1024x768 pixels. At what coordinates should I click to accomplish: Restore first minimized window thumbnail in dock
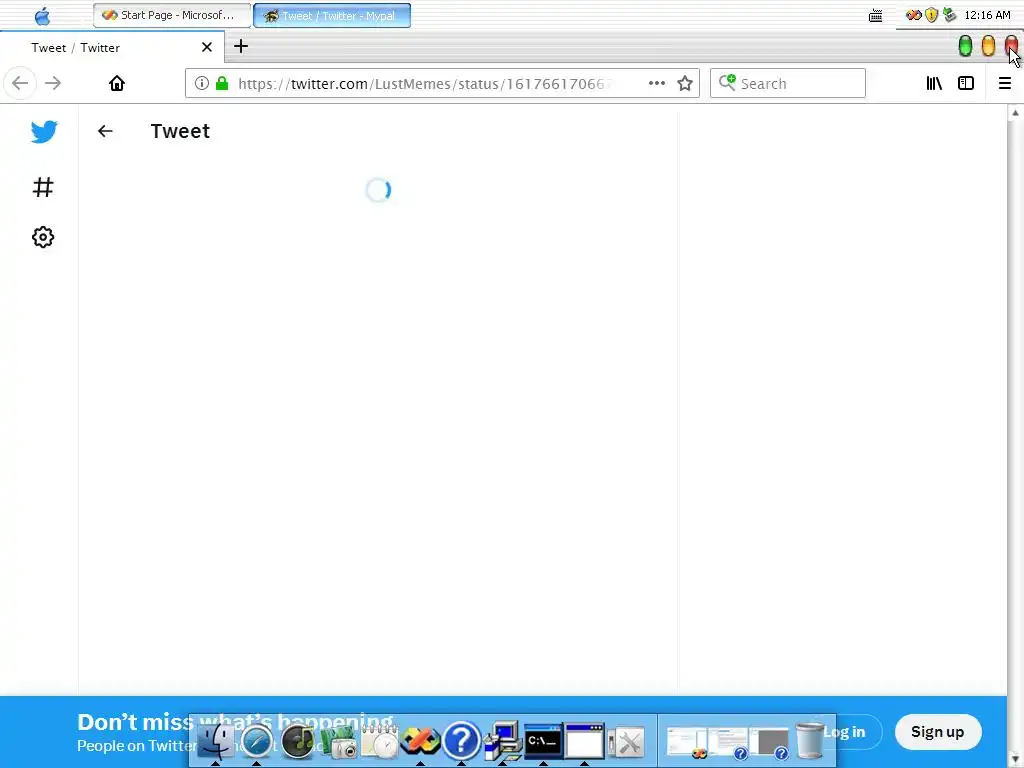pos(686,743)
